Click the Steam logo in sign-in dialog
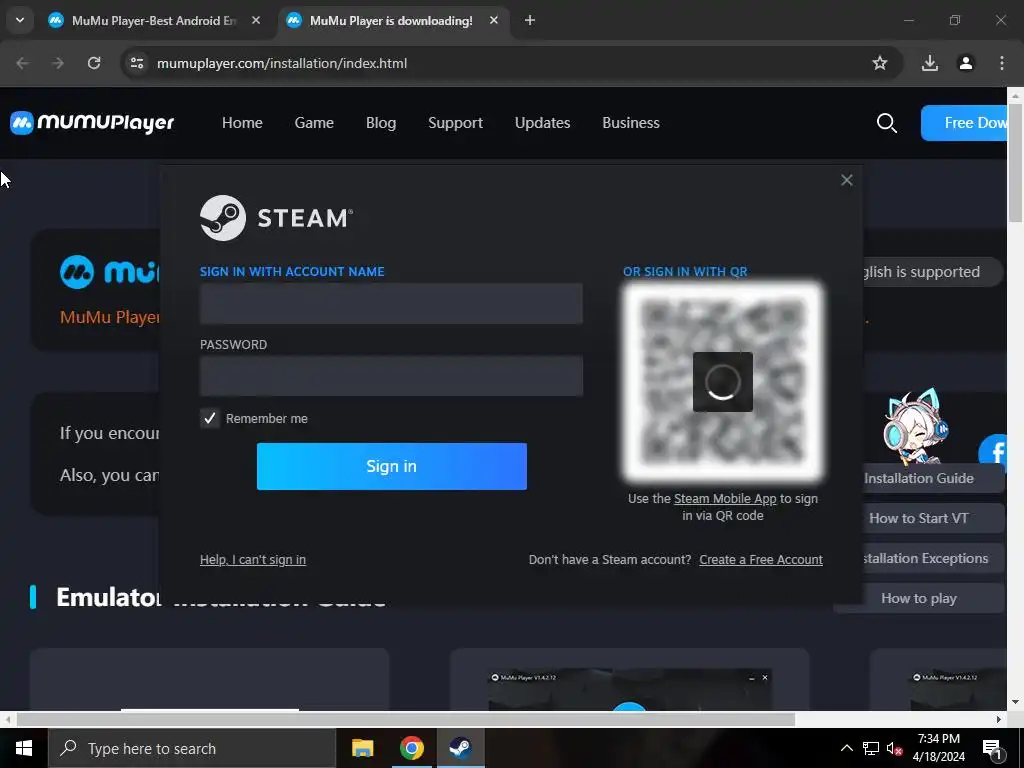 (277, 218)
